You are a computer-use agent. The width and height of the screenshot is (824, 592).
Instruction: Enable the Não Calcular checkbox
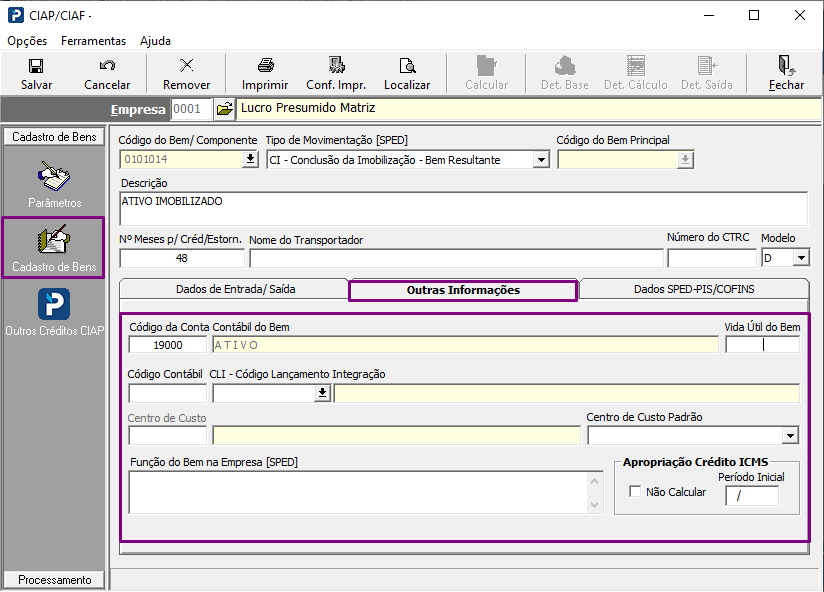[635, 492]
